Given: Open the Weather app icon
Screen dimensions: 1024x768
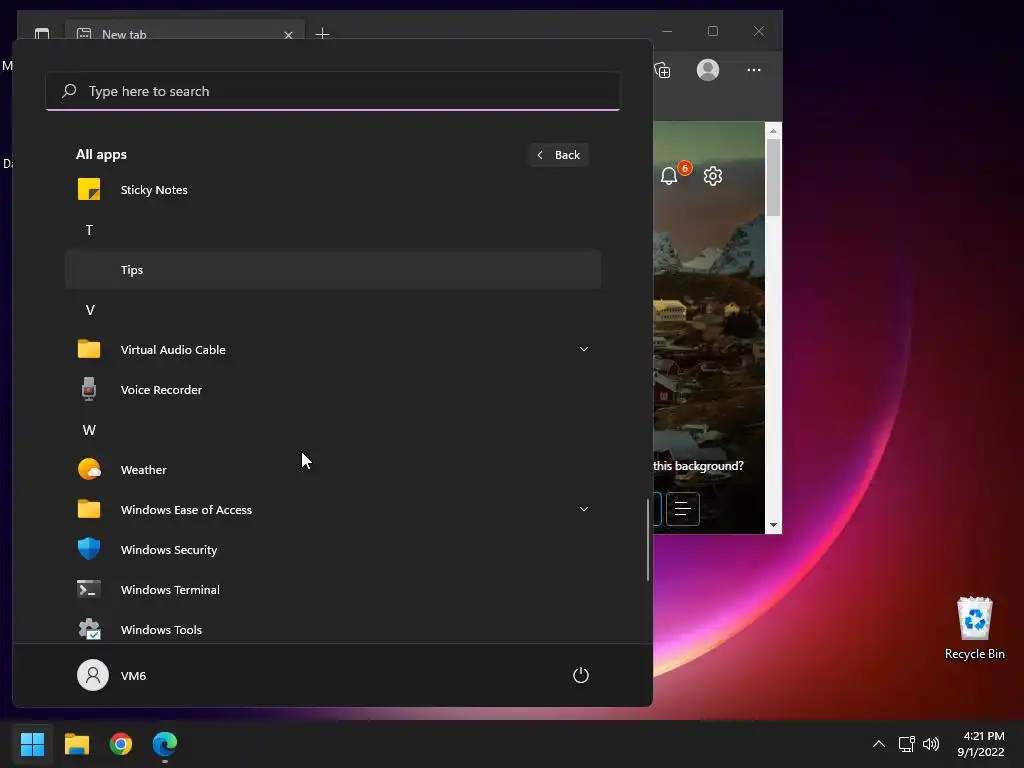Looking at the screenshot, I should [89, 470].
